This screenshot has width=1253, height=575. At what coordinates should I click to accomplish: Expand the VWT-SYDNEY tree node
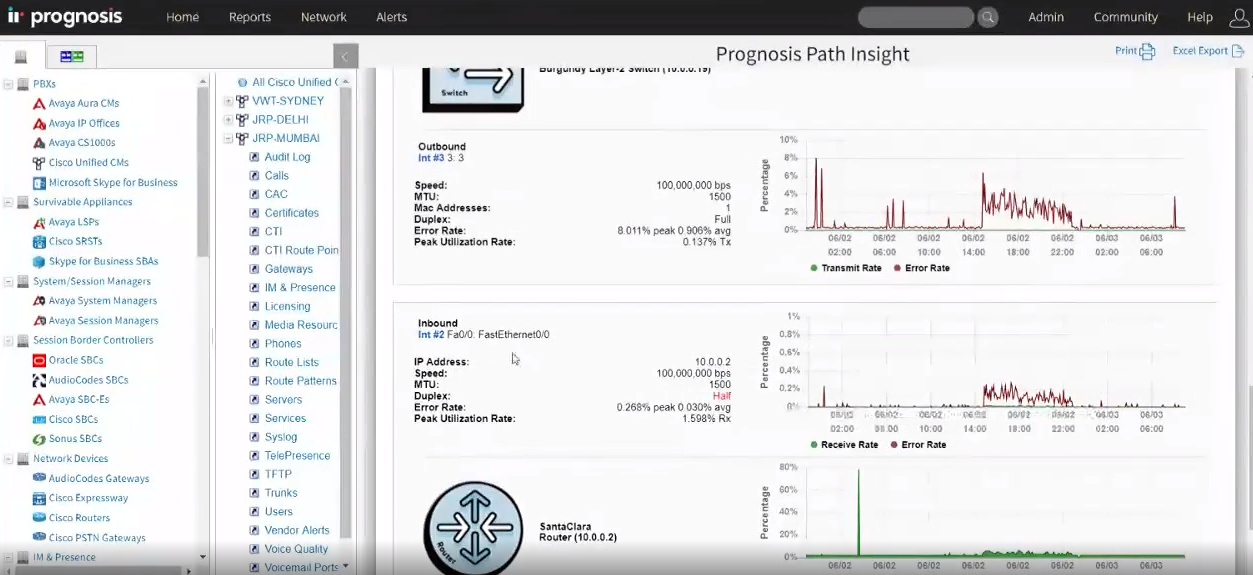click(x=228, y=101)
